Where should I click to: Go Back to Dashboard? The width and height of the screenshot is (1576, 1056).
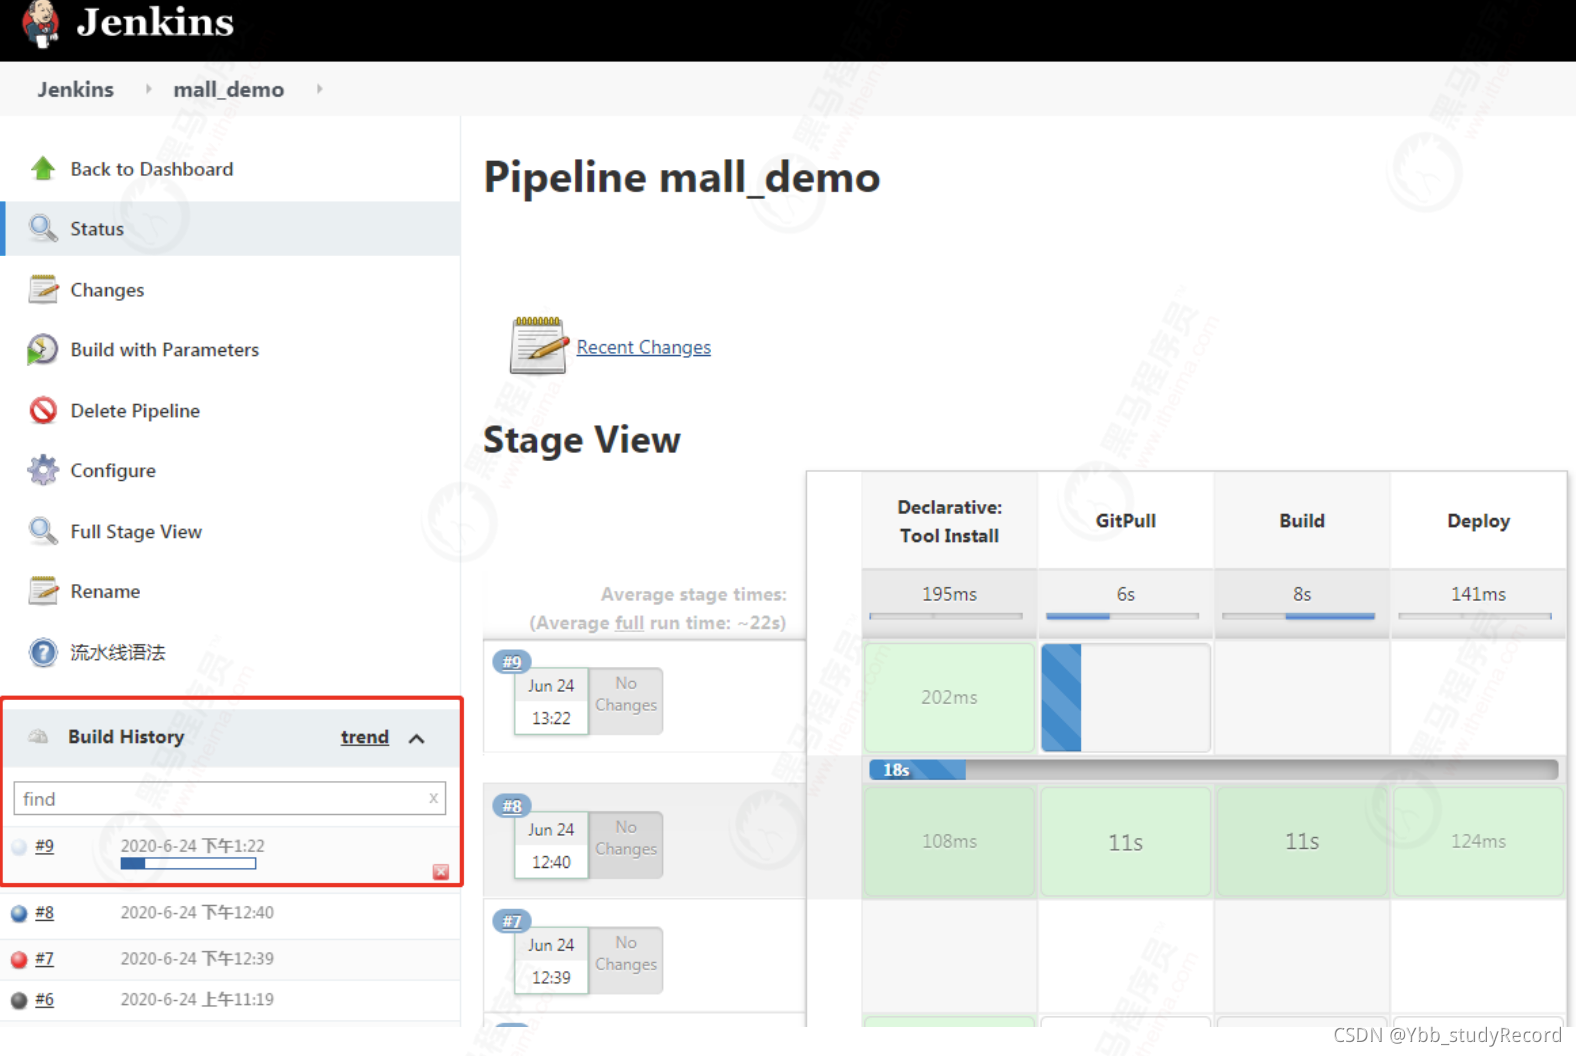(x=152, y=169)
